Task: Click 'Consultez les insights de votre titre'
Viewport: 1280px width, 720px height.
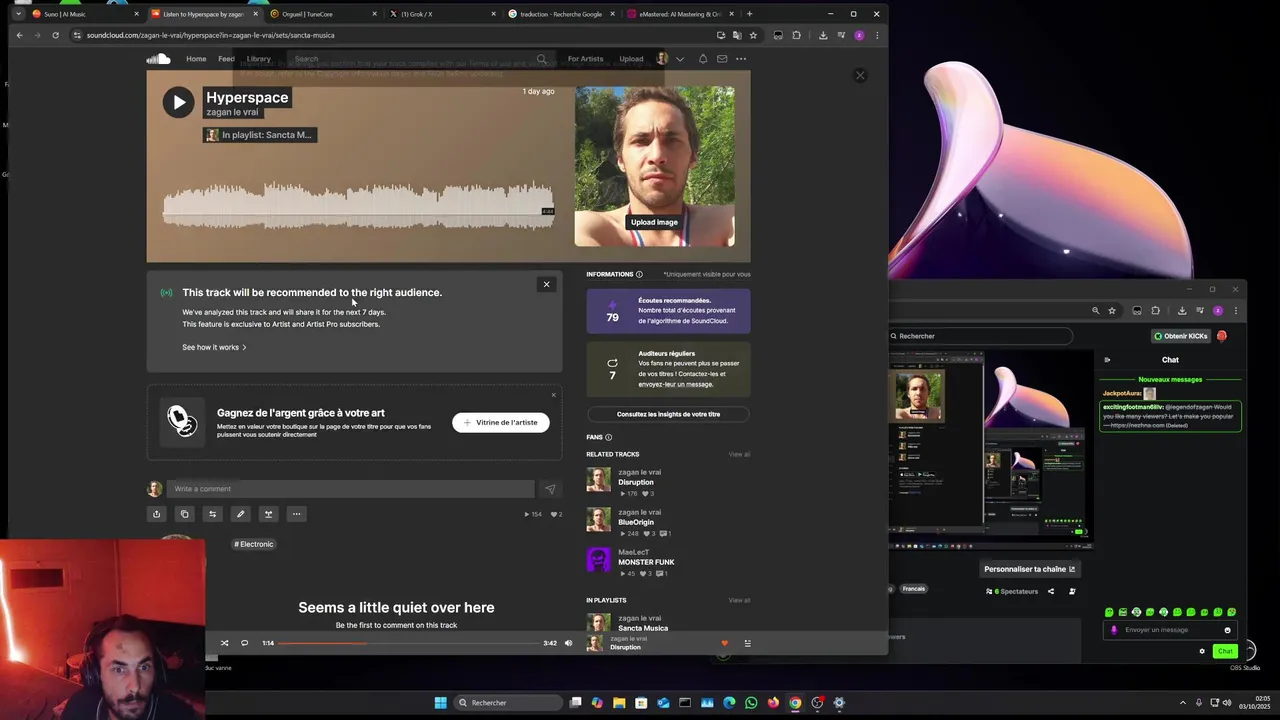Action: click(668, 414)
